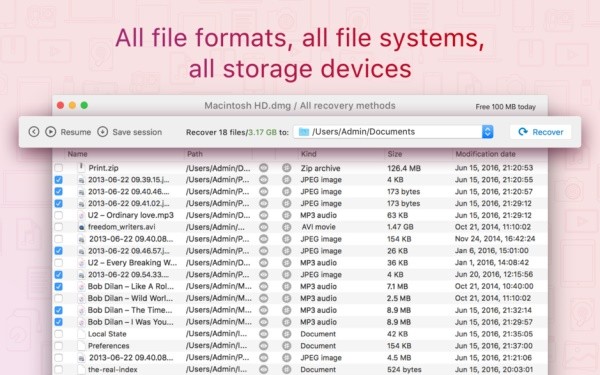Sort by the Size column header
The width and height of the screenshot is (600, 375).
pos(395,154)
